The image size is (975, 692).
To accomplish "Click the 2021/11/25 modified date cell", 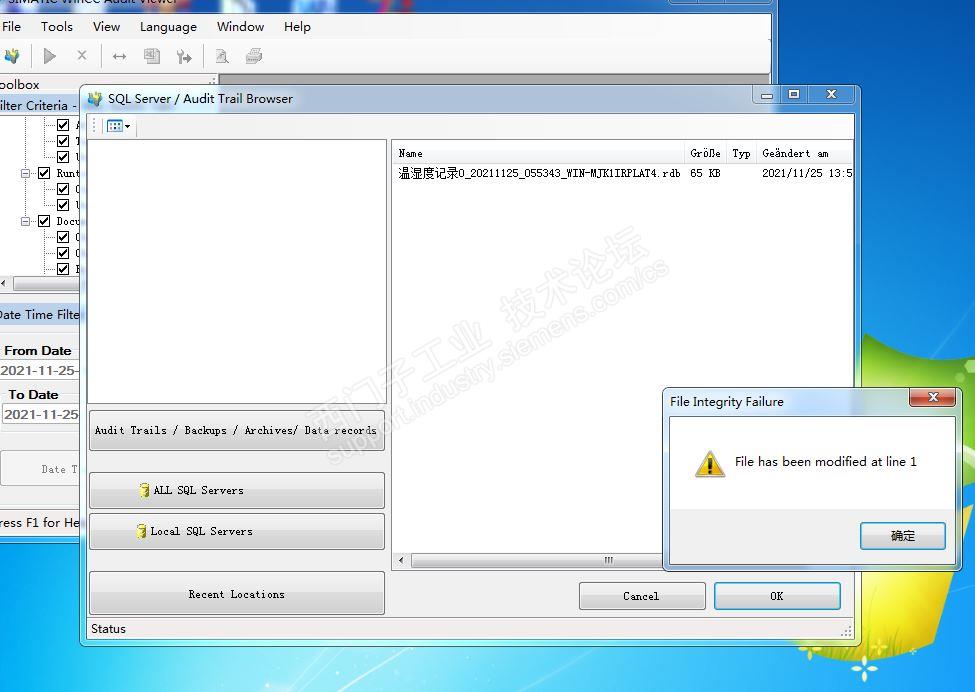I will click(806, 173).
